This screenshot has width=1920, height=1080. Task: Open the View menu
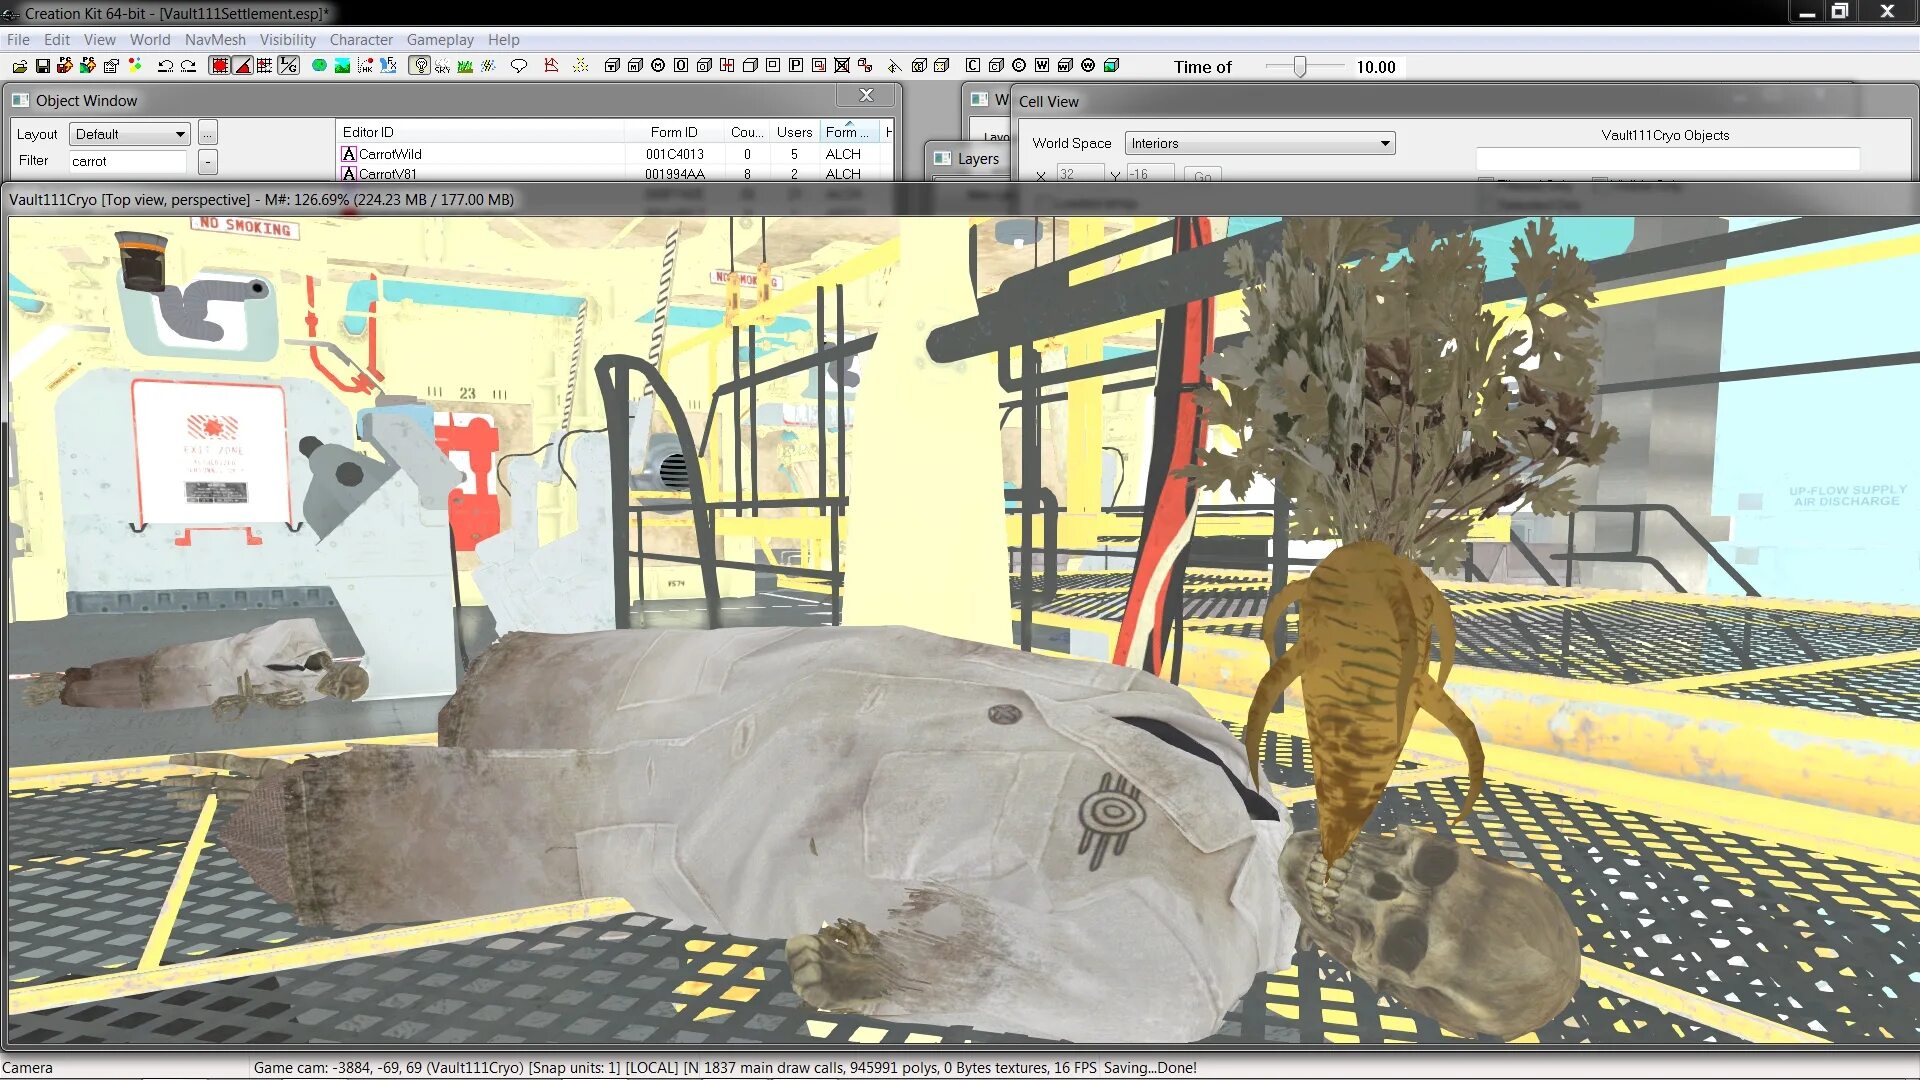99,40
